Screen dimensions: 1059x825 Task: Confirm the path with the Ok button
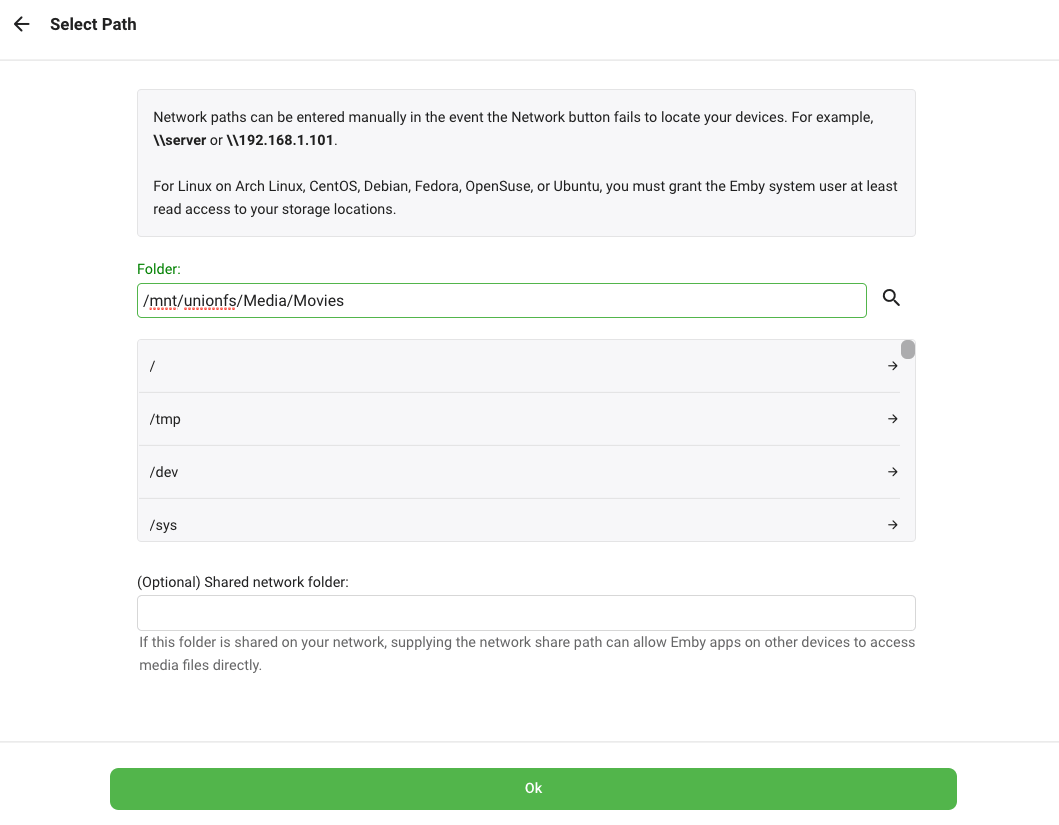(x=533, y=788)
